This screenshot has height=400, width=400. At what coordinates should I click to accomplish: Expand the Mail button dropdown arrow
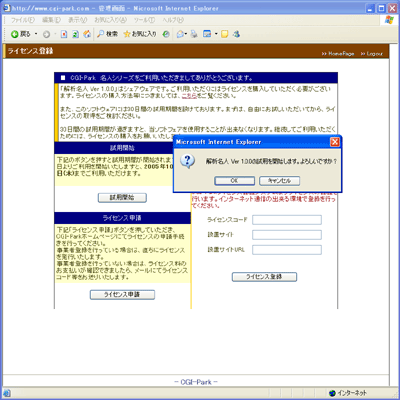[x=186, y=34]
